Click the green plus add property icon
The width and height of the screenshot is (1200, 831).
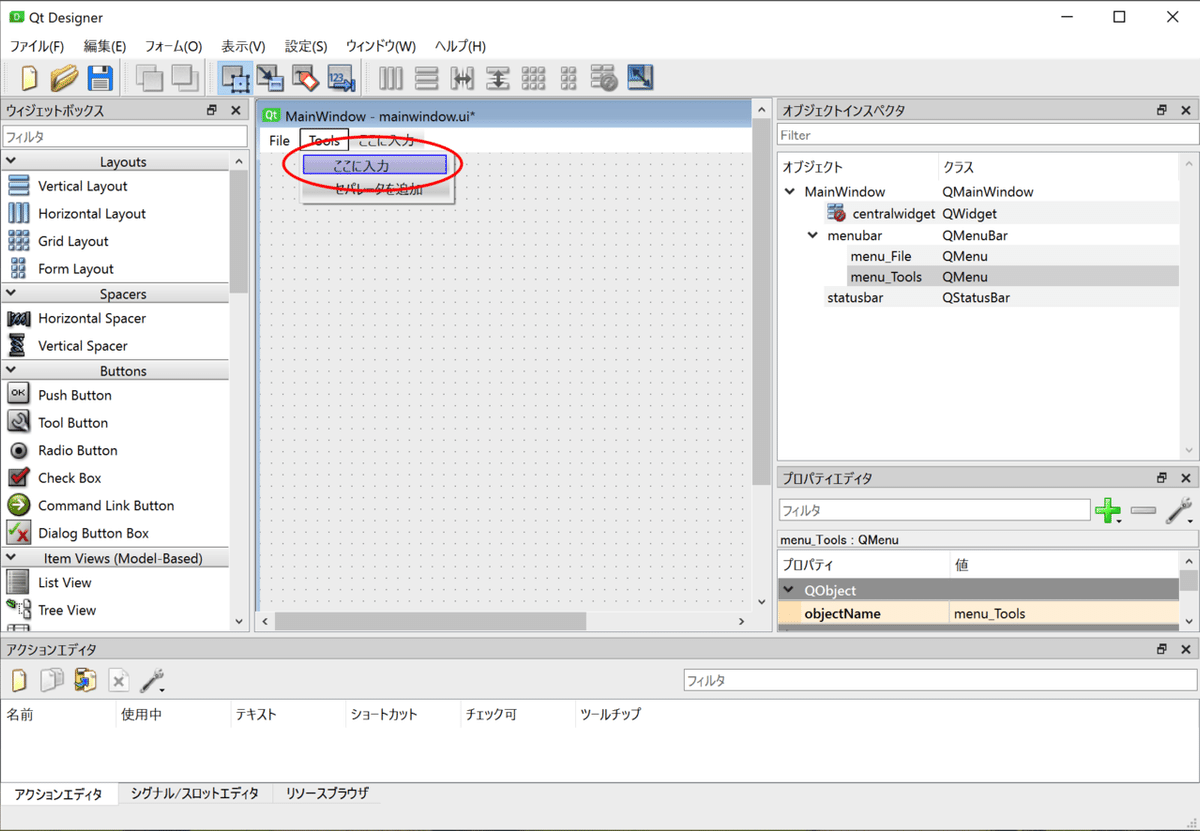pos(1108,510)
